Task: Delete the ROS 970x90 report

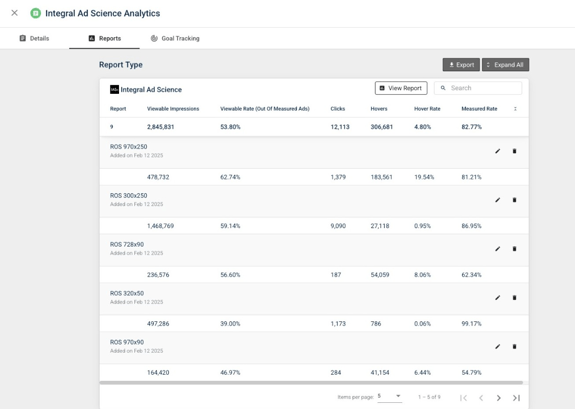Action: pos(514,346)
